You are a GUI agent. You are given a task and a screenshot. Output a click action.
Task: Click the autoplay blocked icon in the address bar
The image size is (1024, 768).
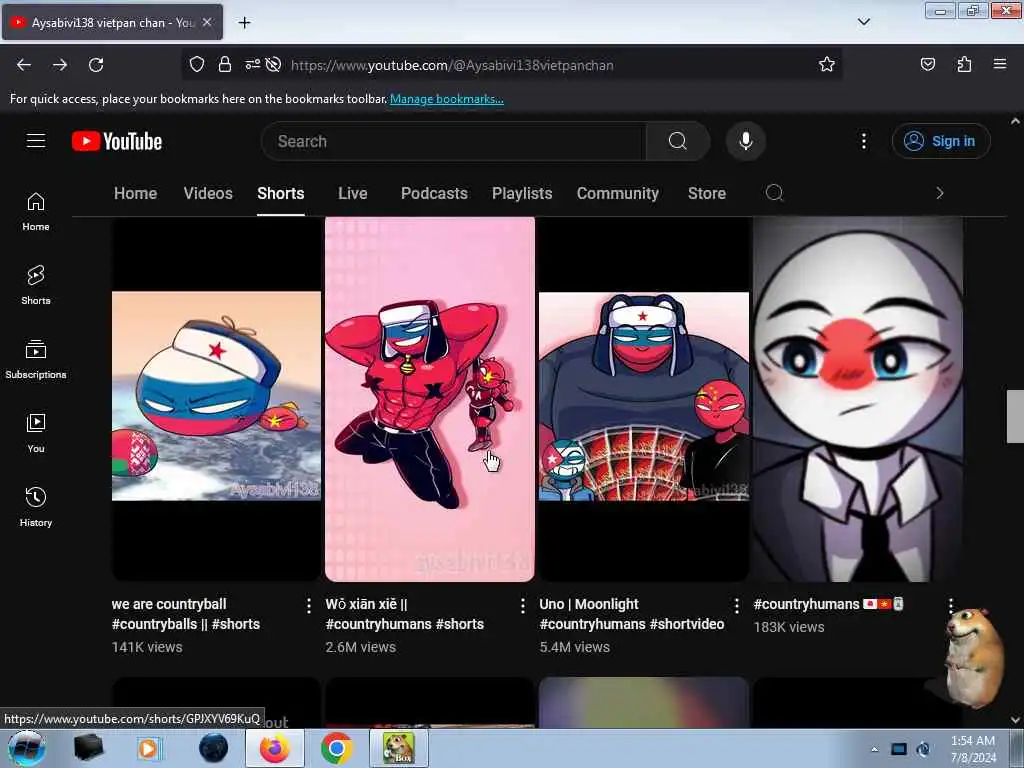[x=274, y=65]
